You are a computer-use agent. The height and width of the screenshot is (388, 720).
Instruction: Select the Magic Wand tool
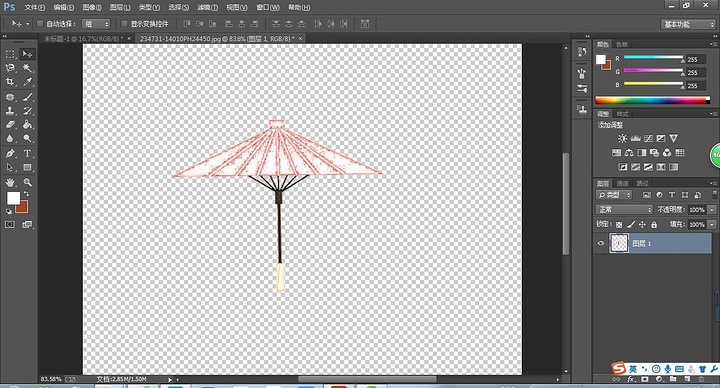click(x=28, y=68)
